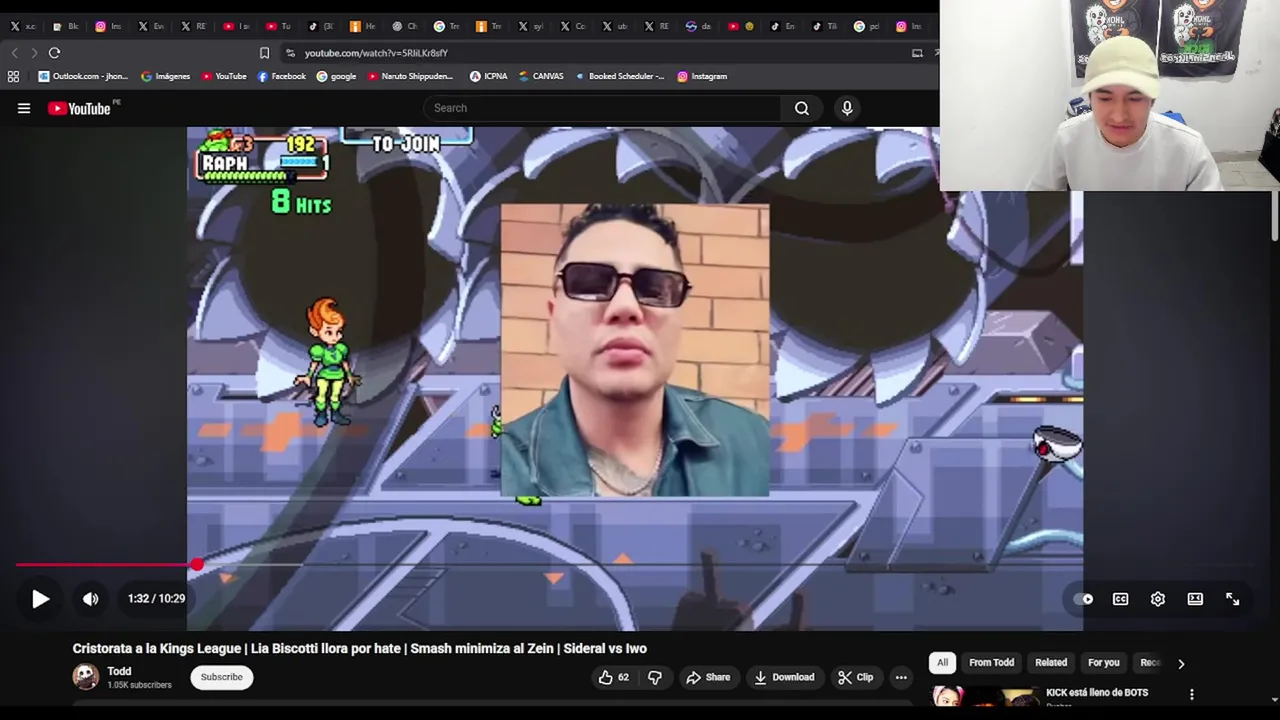
Task: Switch to the 'Tu' YouTube tab
Action: tap(279, 26)
